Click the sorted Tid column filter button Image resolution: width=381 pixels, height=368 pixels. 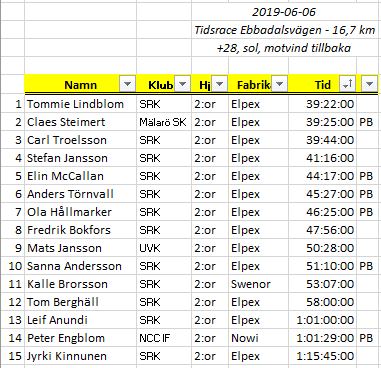(x=348, y=84)
